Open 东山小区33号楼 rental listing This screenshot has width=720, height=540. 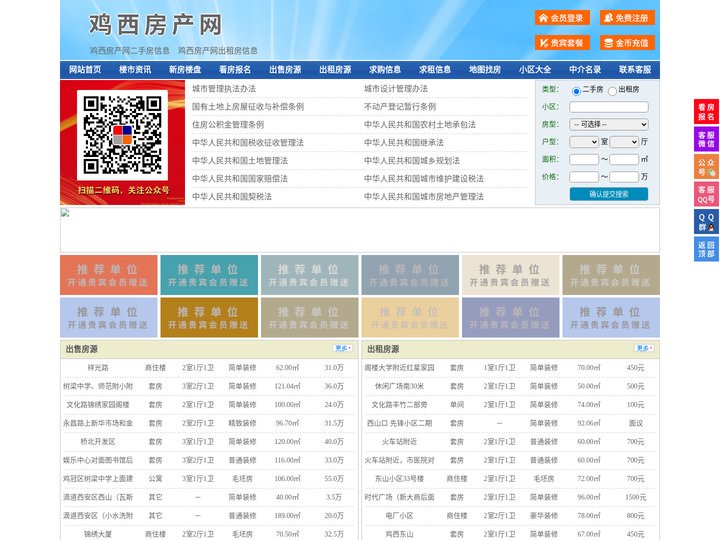(399, 478)
